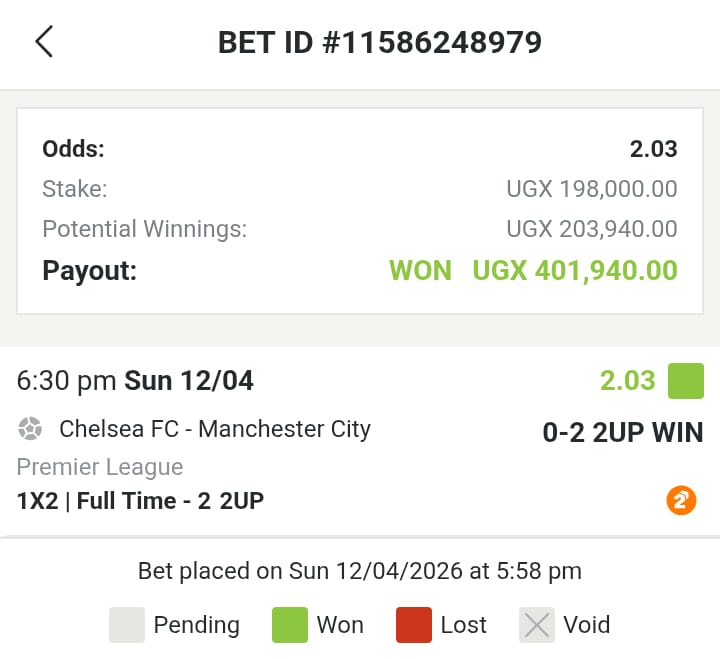Click the 6:30 pm Sun 12/04 kickoff time
The image size is (720, 659).
click(135, 381)
